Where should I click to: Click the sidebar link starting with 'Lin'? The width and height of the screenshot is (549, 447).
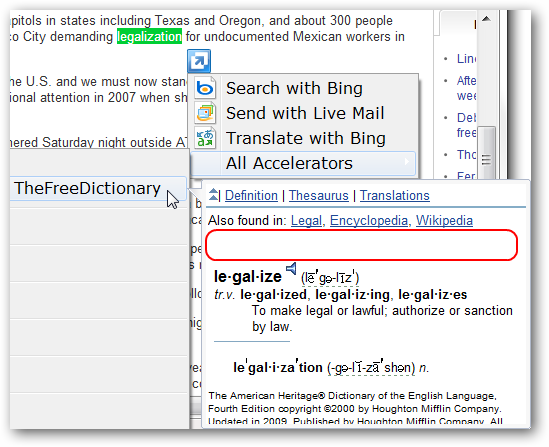tap(466, 58)
